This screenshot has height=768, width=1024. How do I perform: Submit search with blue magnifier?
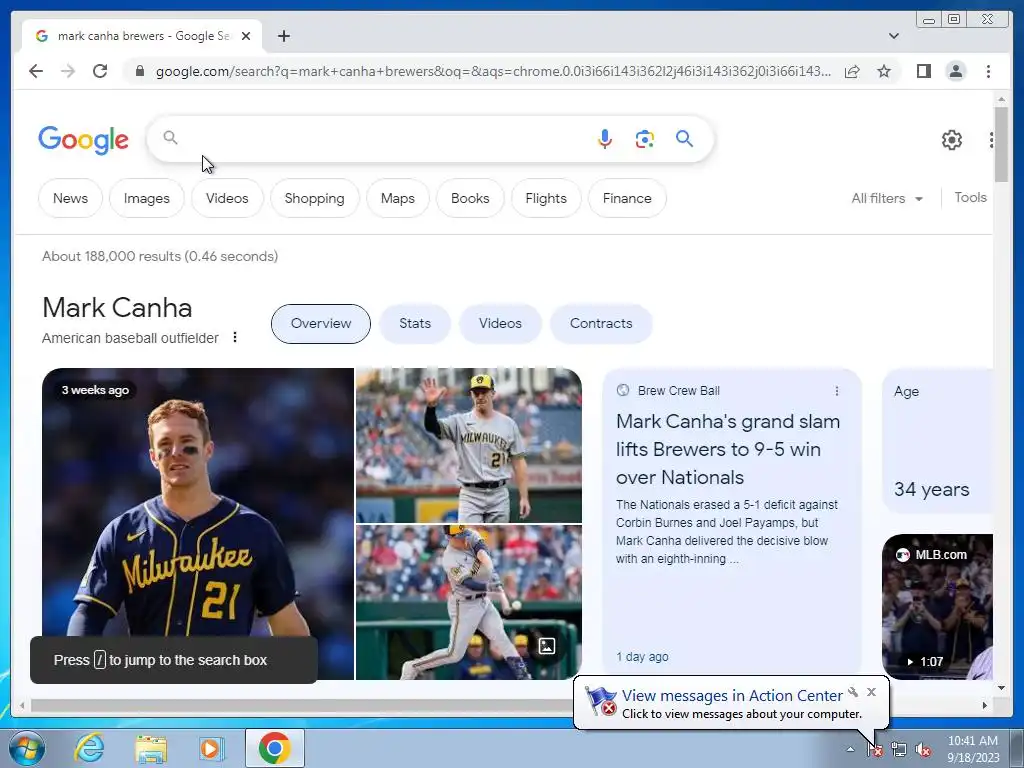684,138
